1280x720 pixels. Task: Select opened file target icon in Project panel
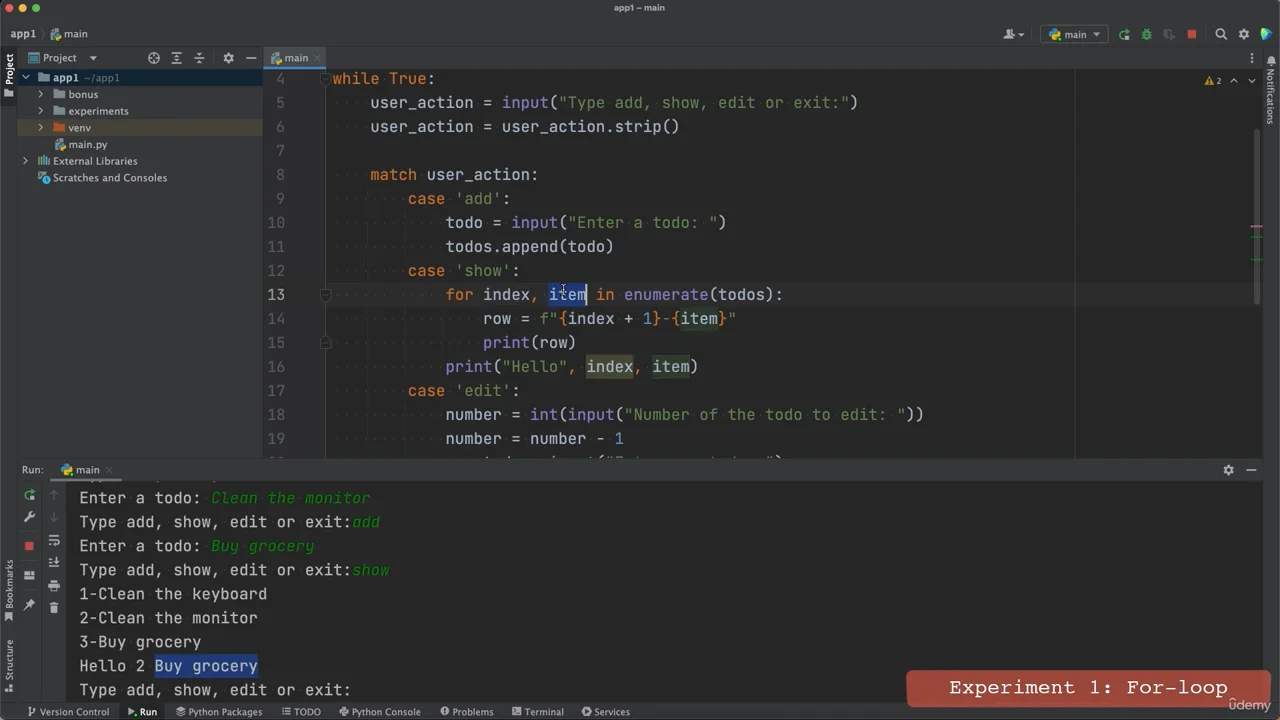(x=154, y=58)
